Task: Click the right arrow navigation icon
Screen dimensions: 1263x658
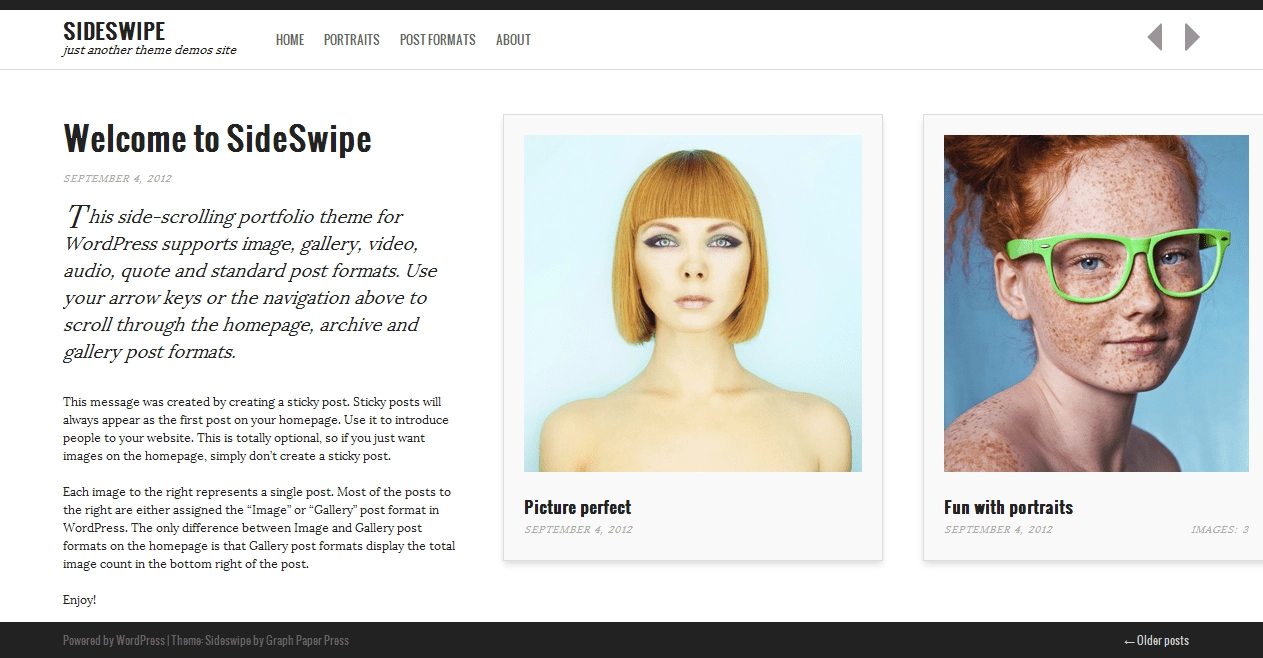Action: point(1191,38)
